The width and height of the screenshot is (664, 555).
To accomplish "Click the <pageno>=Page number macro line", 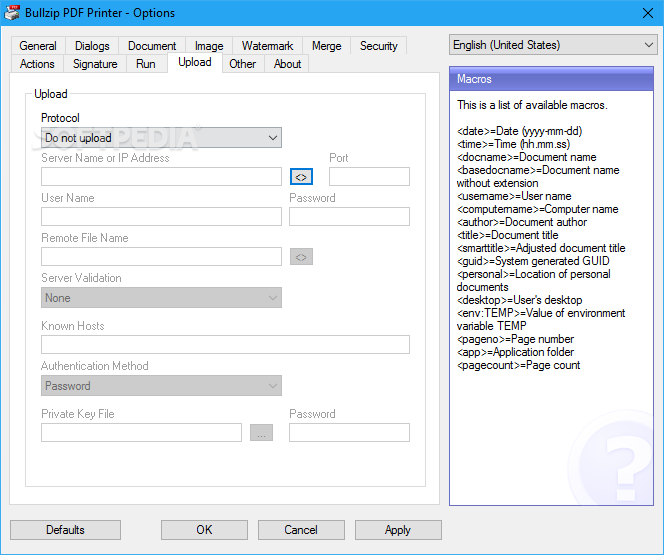I will [x=515, y=340].
